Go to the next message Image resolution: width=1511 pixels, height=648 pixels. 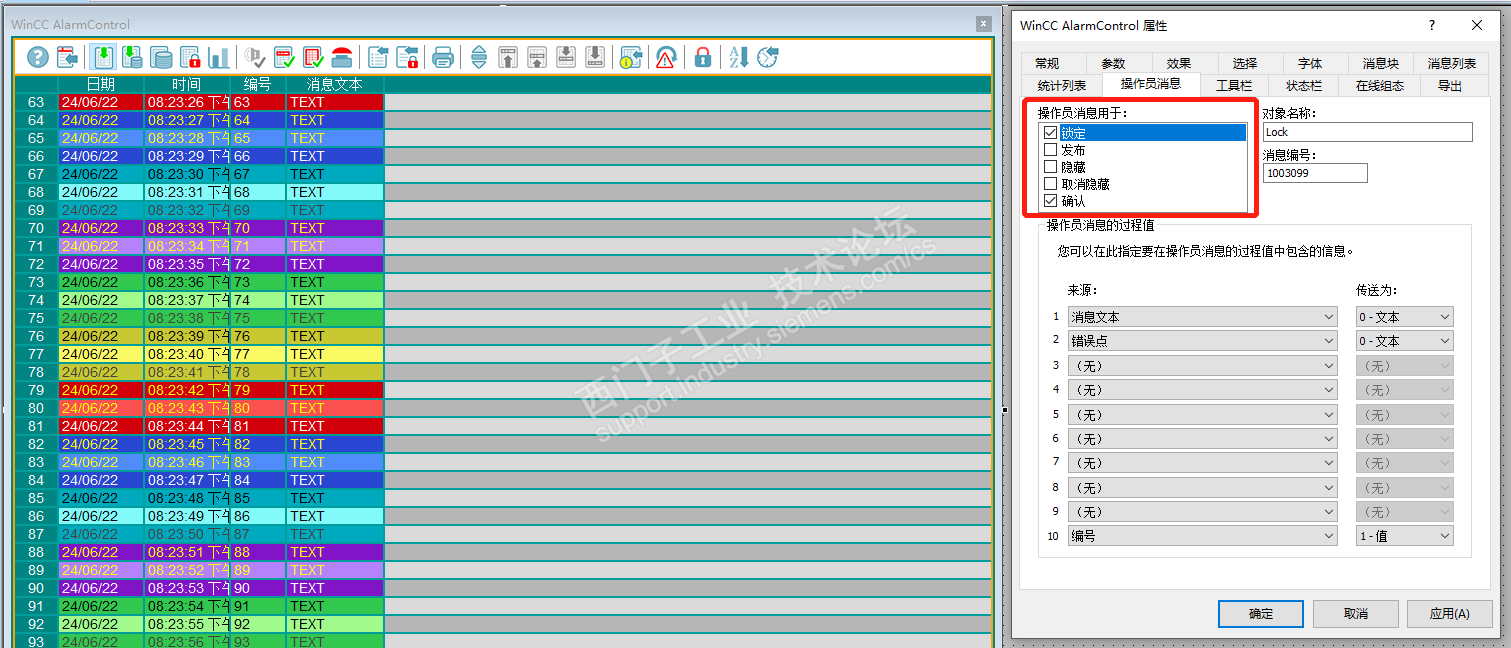pos(566,57)
